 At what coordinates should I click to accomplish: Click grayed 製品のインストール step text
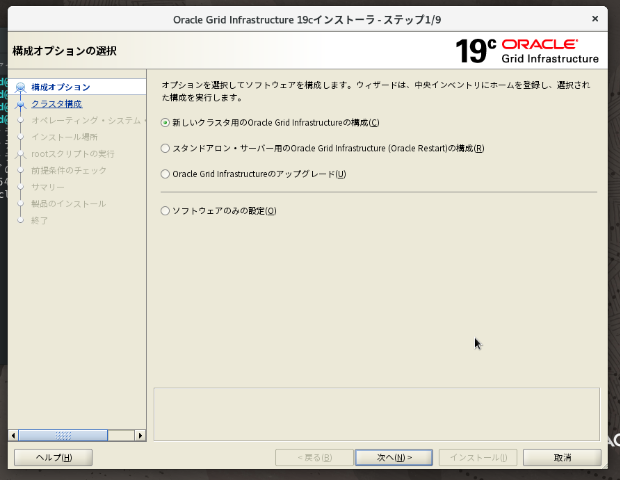coord(68,204)
